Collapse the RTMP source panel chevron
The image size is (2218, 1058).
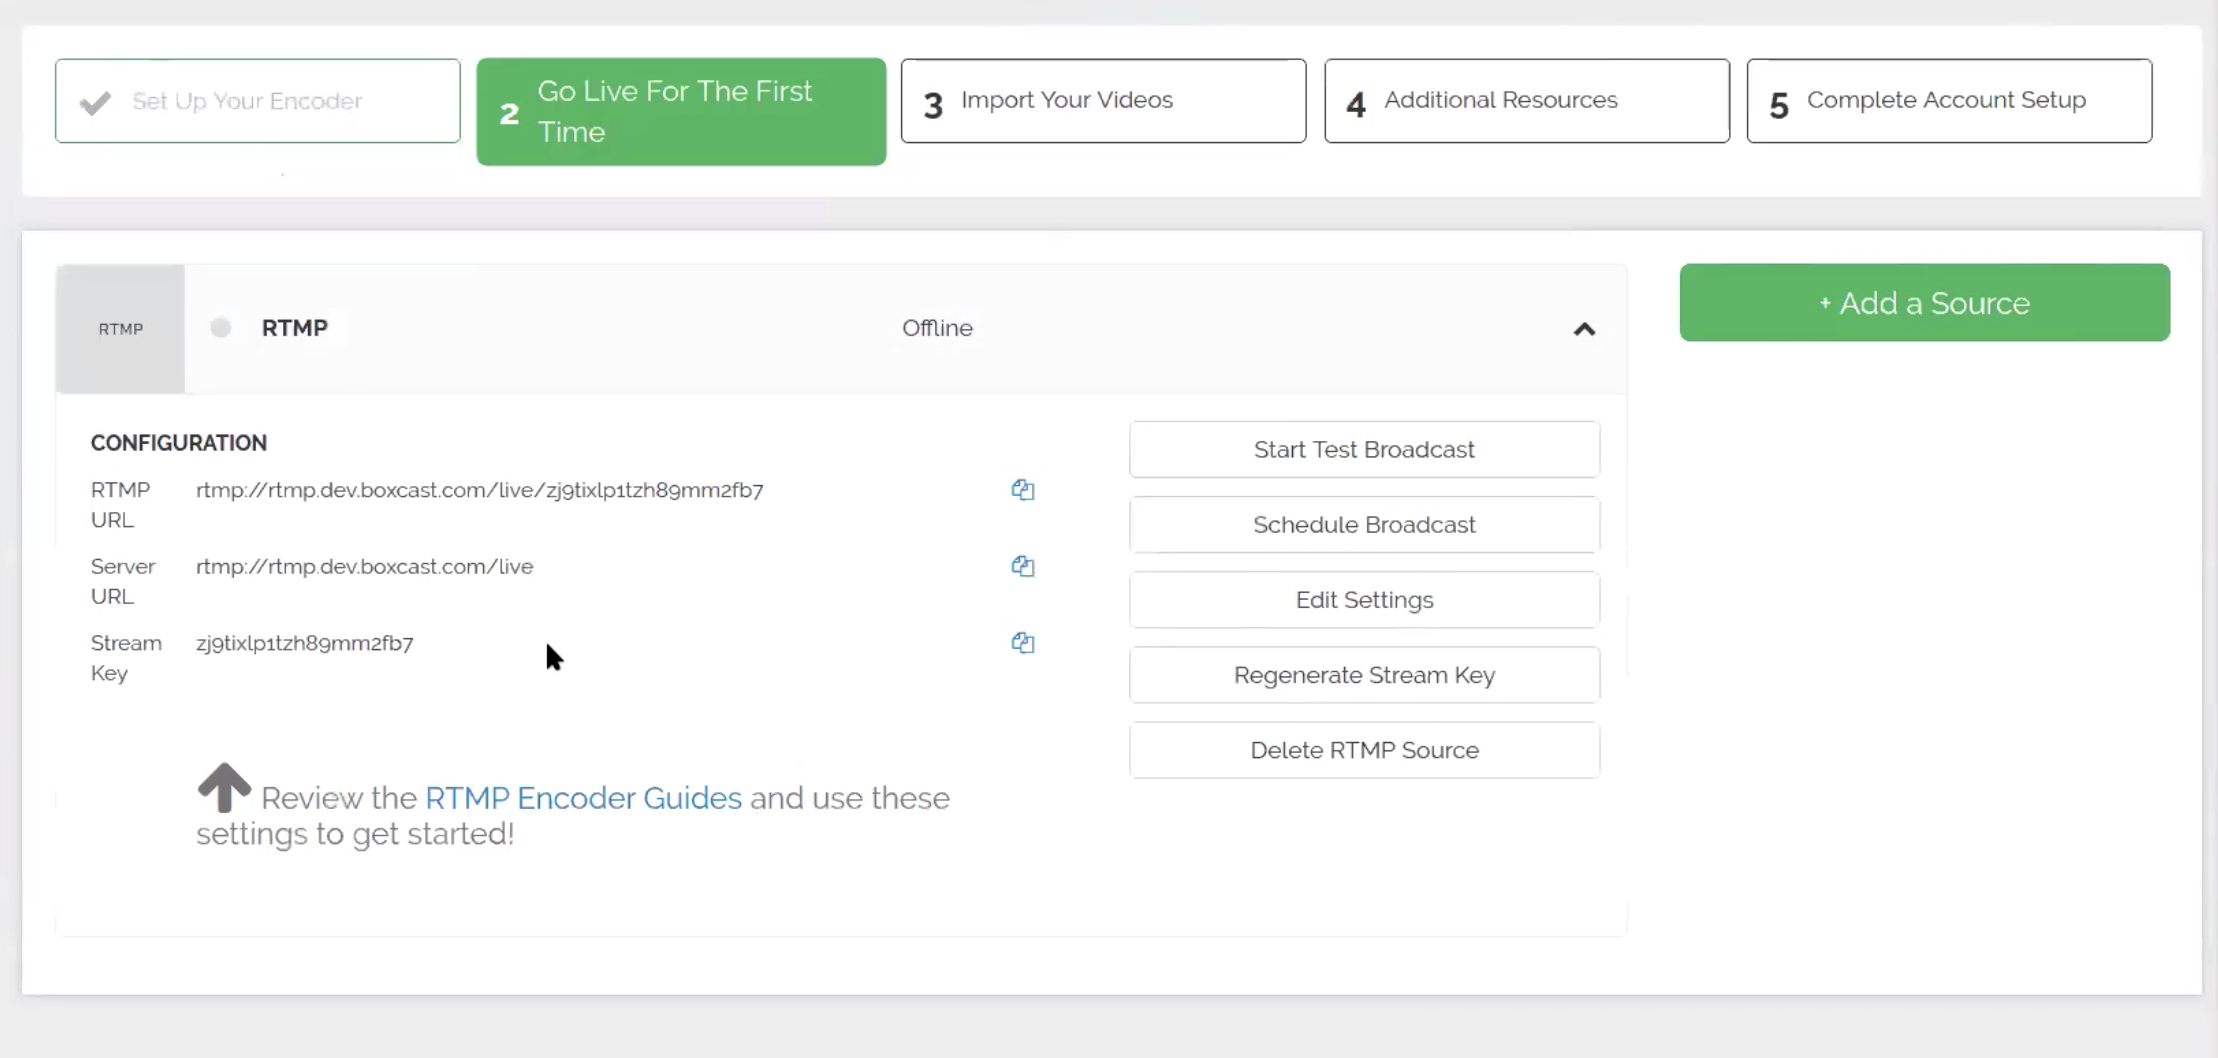[x=1584, y=329]
